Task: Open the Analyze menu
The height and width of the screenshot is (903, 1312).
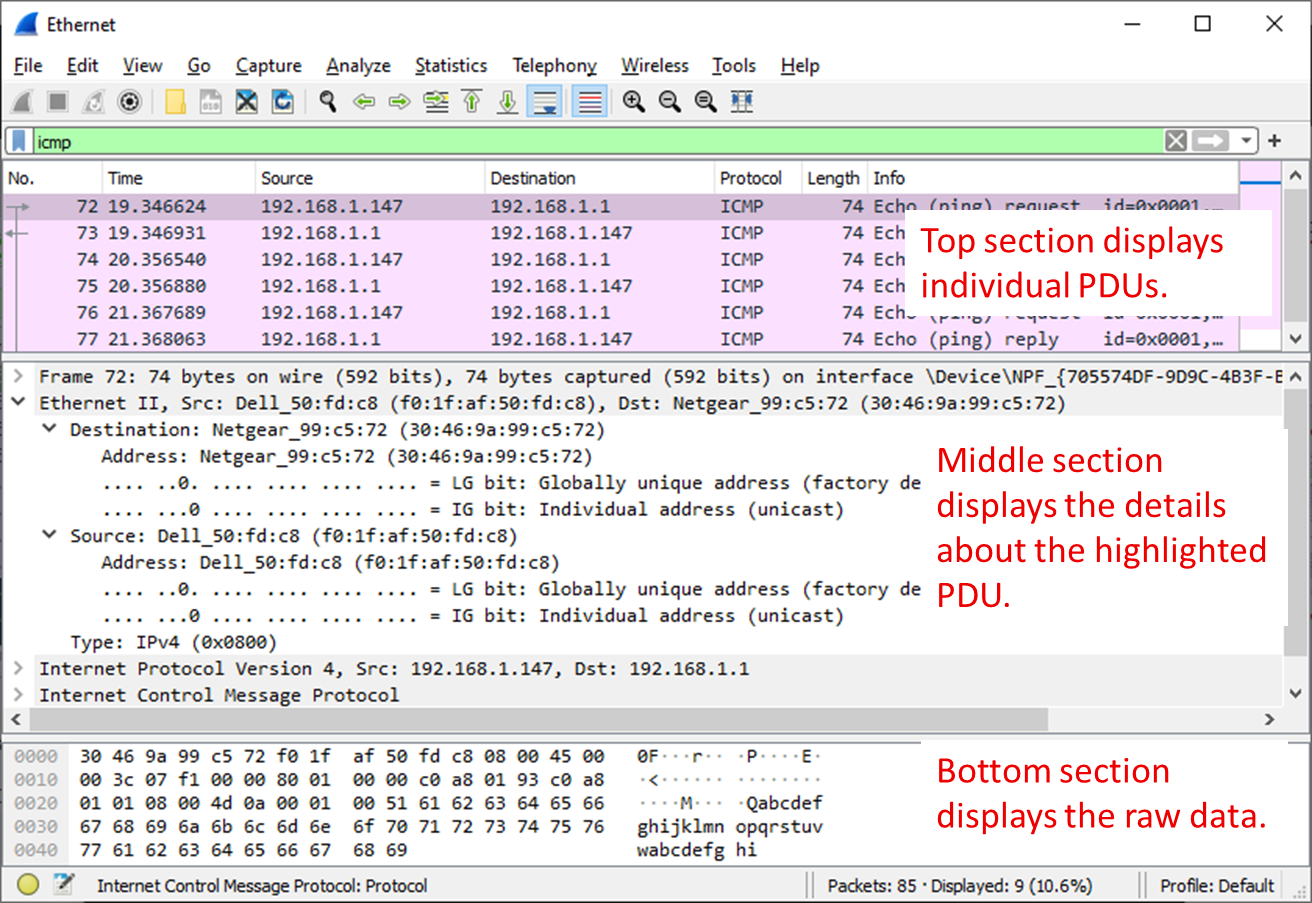Action: tap(358, 65)
